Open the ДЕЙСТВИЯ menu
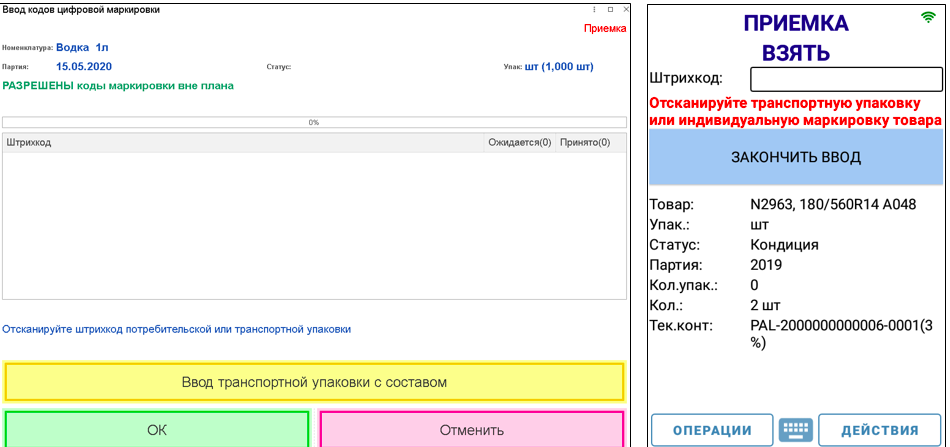 (x=880, y=430)
